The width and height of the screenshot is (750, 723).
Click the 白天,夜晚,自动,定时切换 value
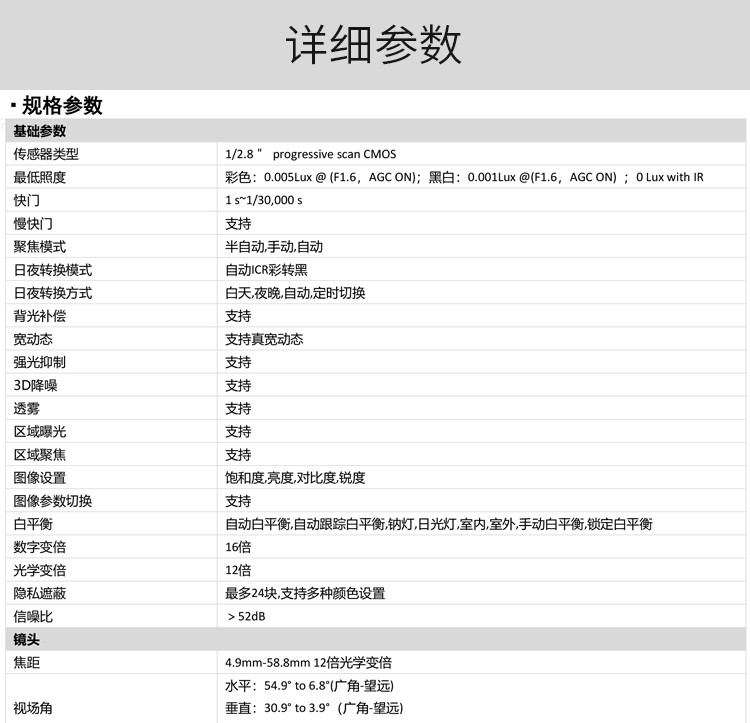pyautogui.click(x=295, y=293)
